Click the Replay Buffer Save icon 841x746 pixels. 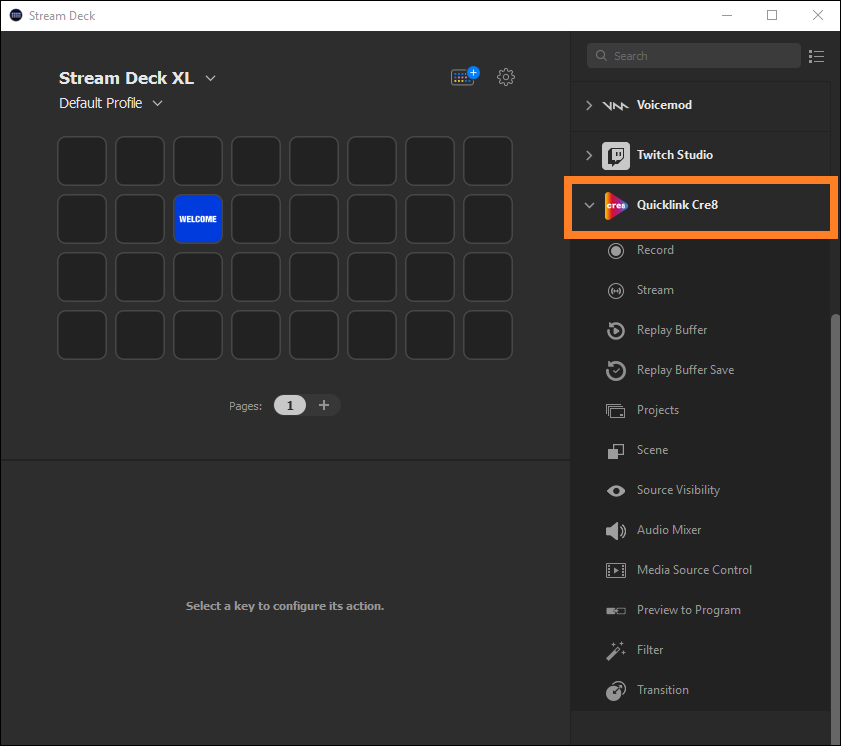click(x=616, y=371)
